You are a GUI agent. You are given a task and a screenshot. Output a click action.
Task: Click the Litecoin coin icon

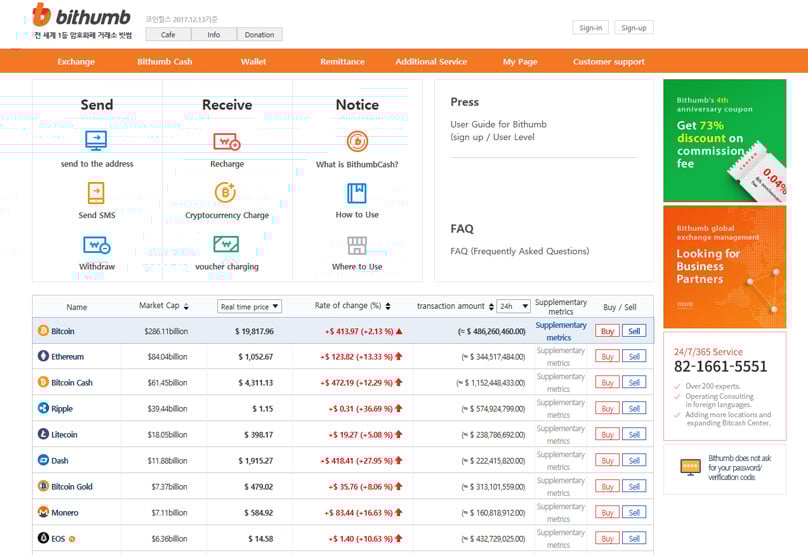[x=43, y=434]
